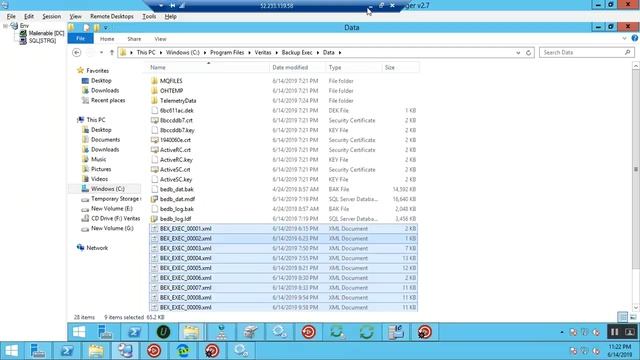
Task: Collapse the Env tree node
Action: point(5,26)
